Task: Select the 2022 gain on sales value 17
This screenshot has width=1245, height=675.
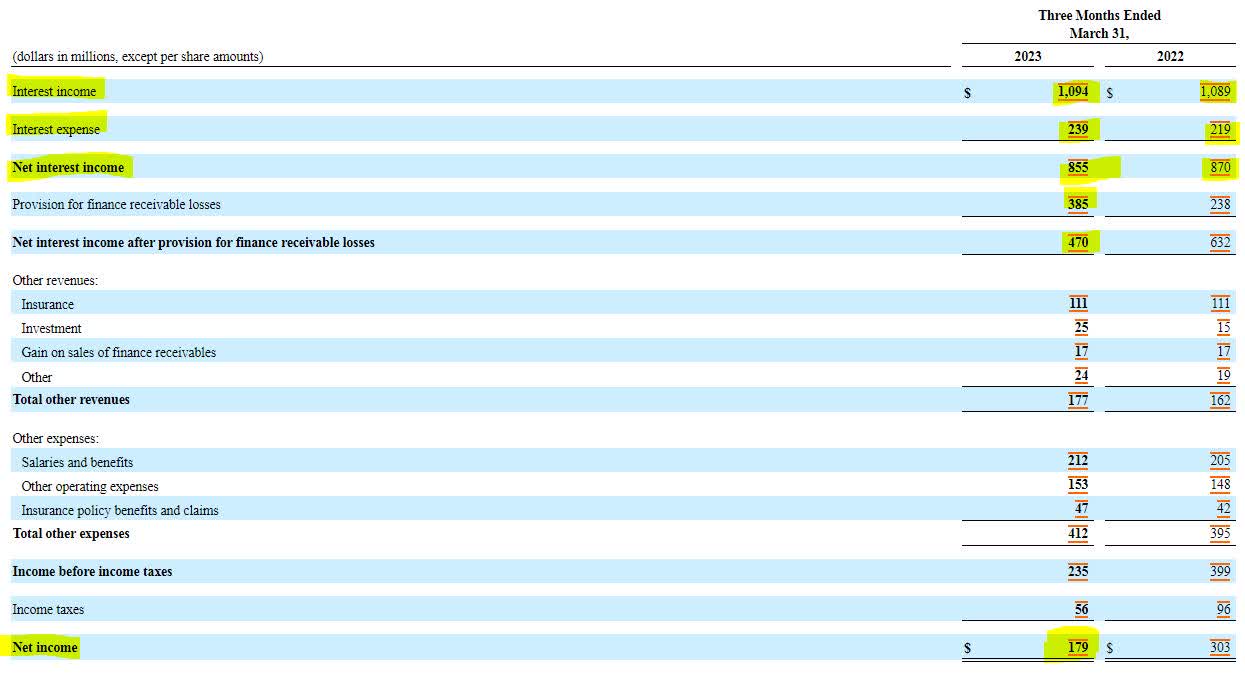Action: point(1224,351)
